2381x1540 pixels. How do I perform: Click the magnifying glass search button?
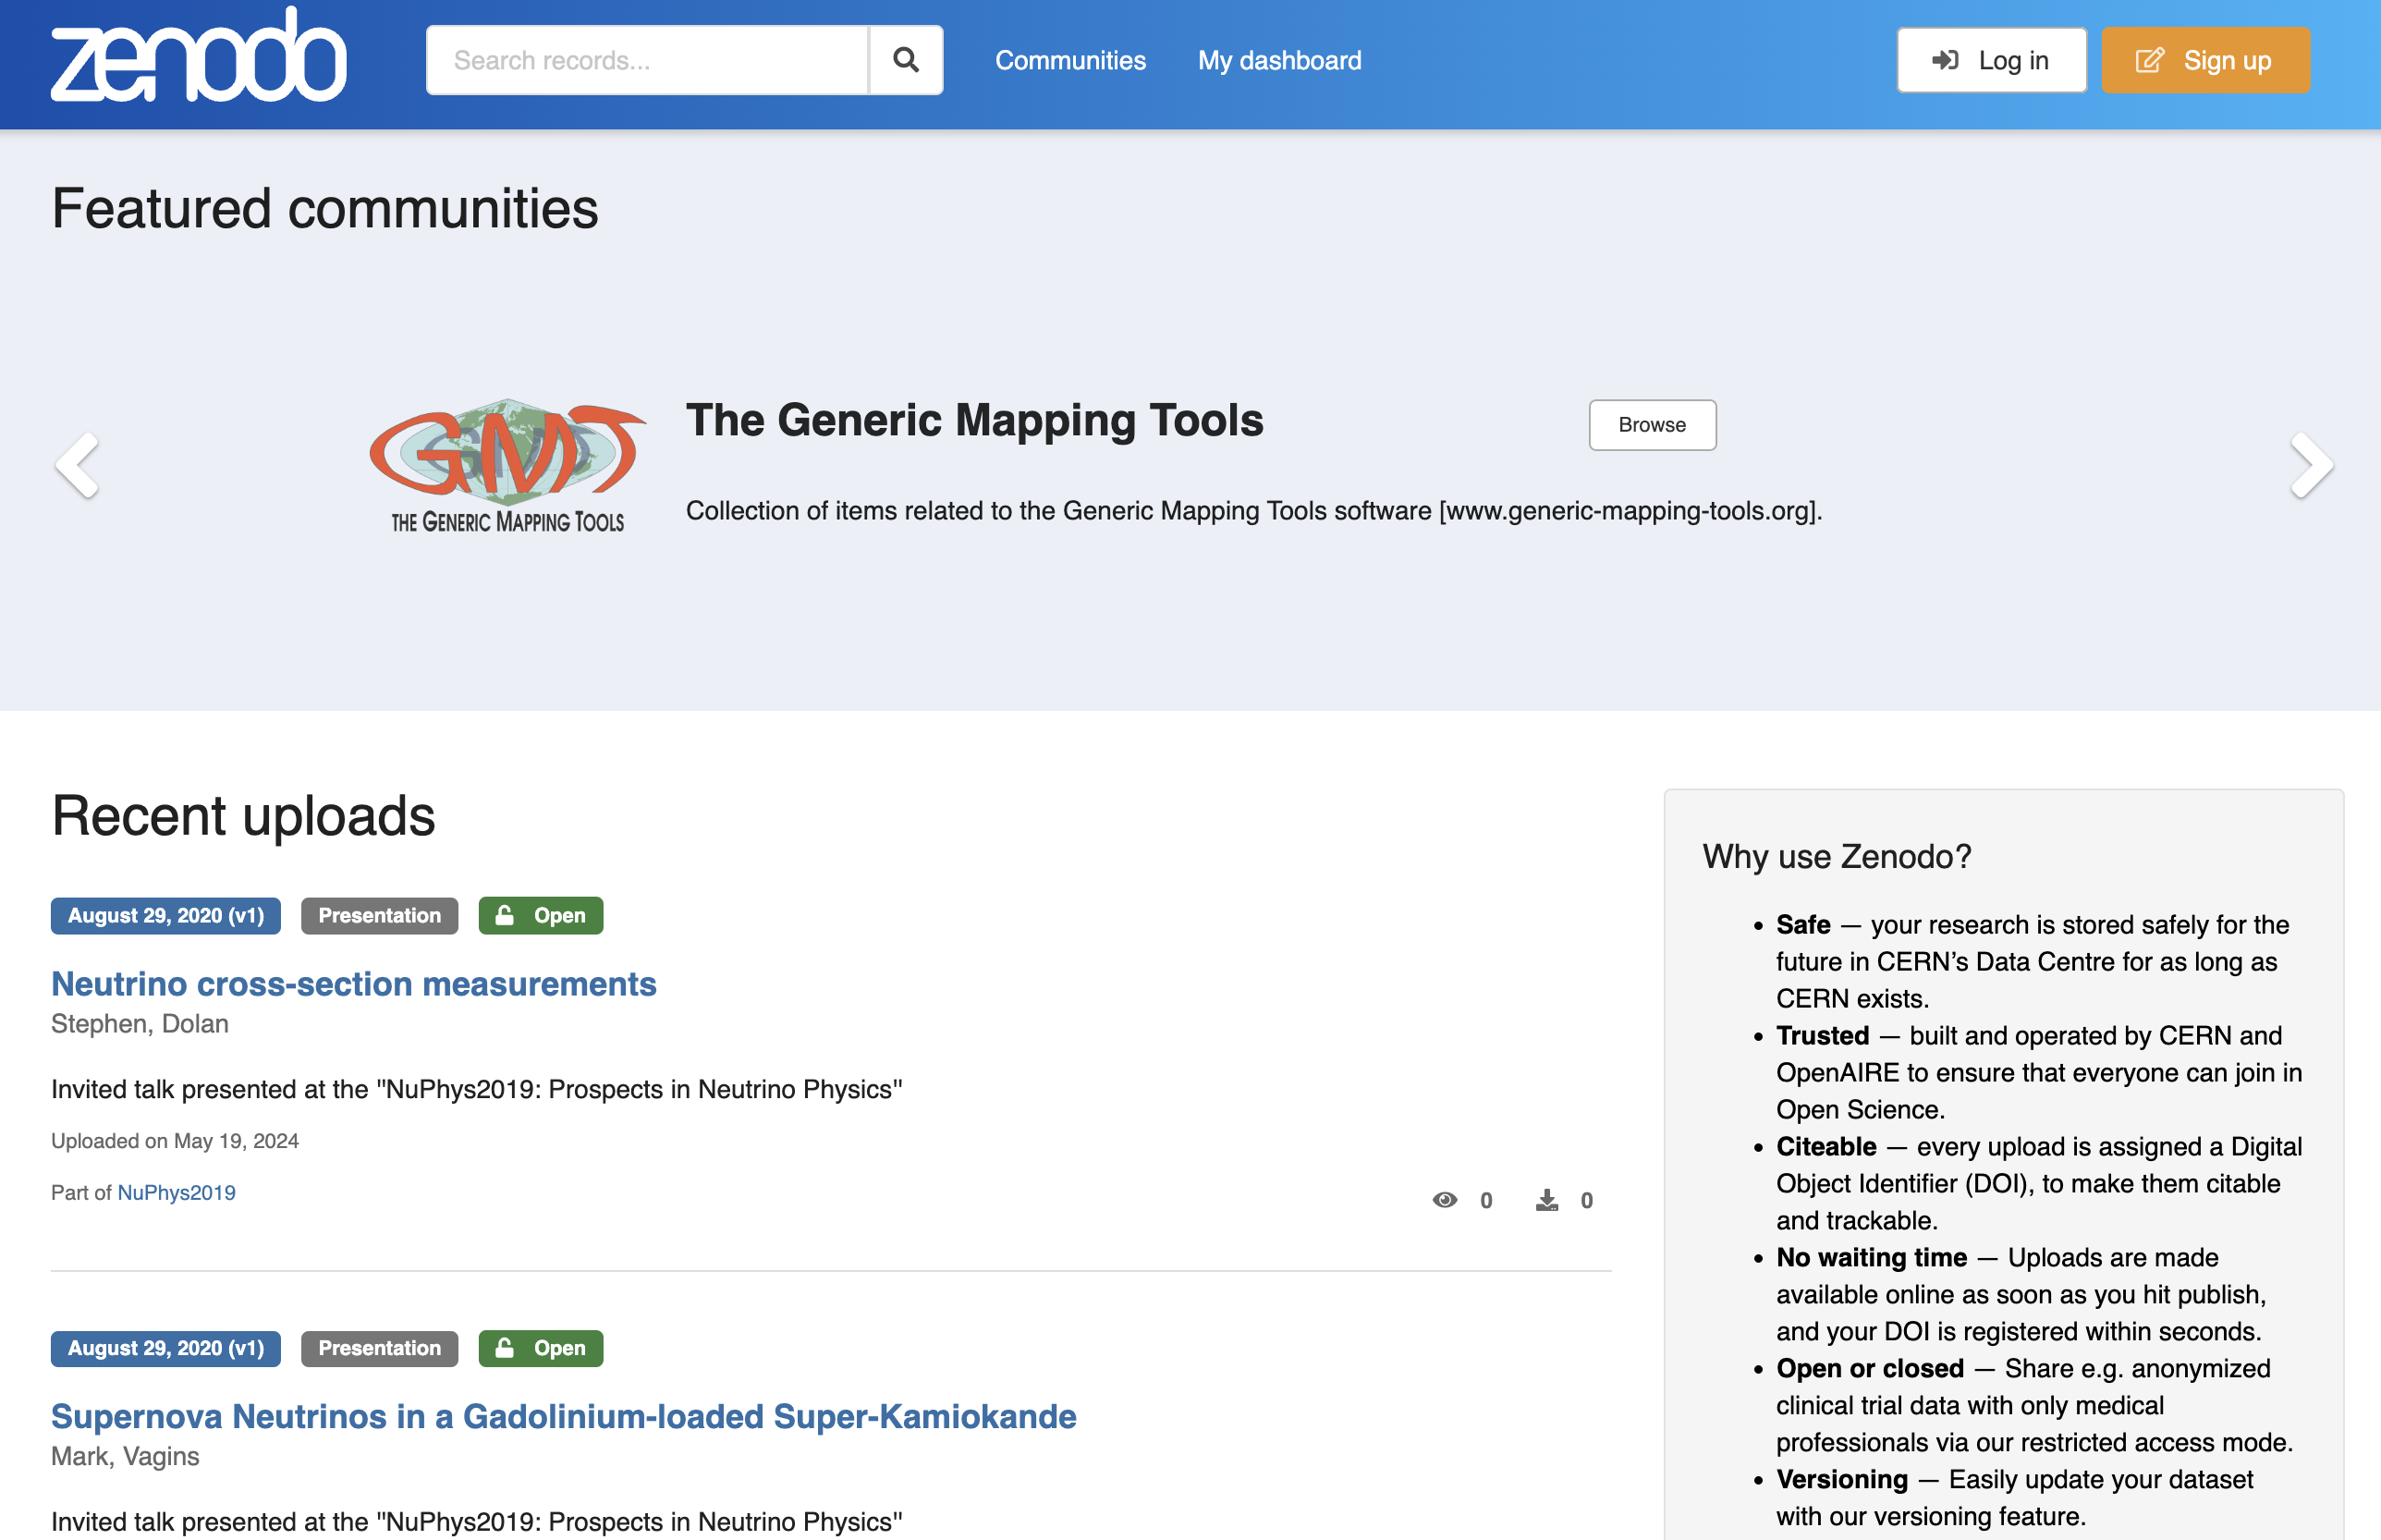[x=905, y=60]
